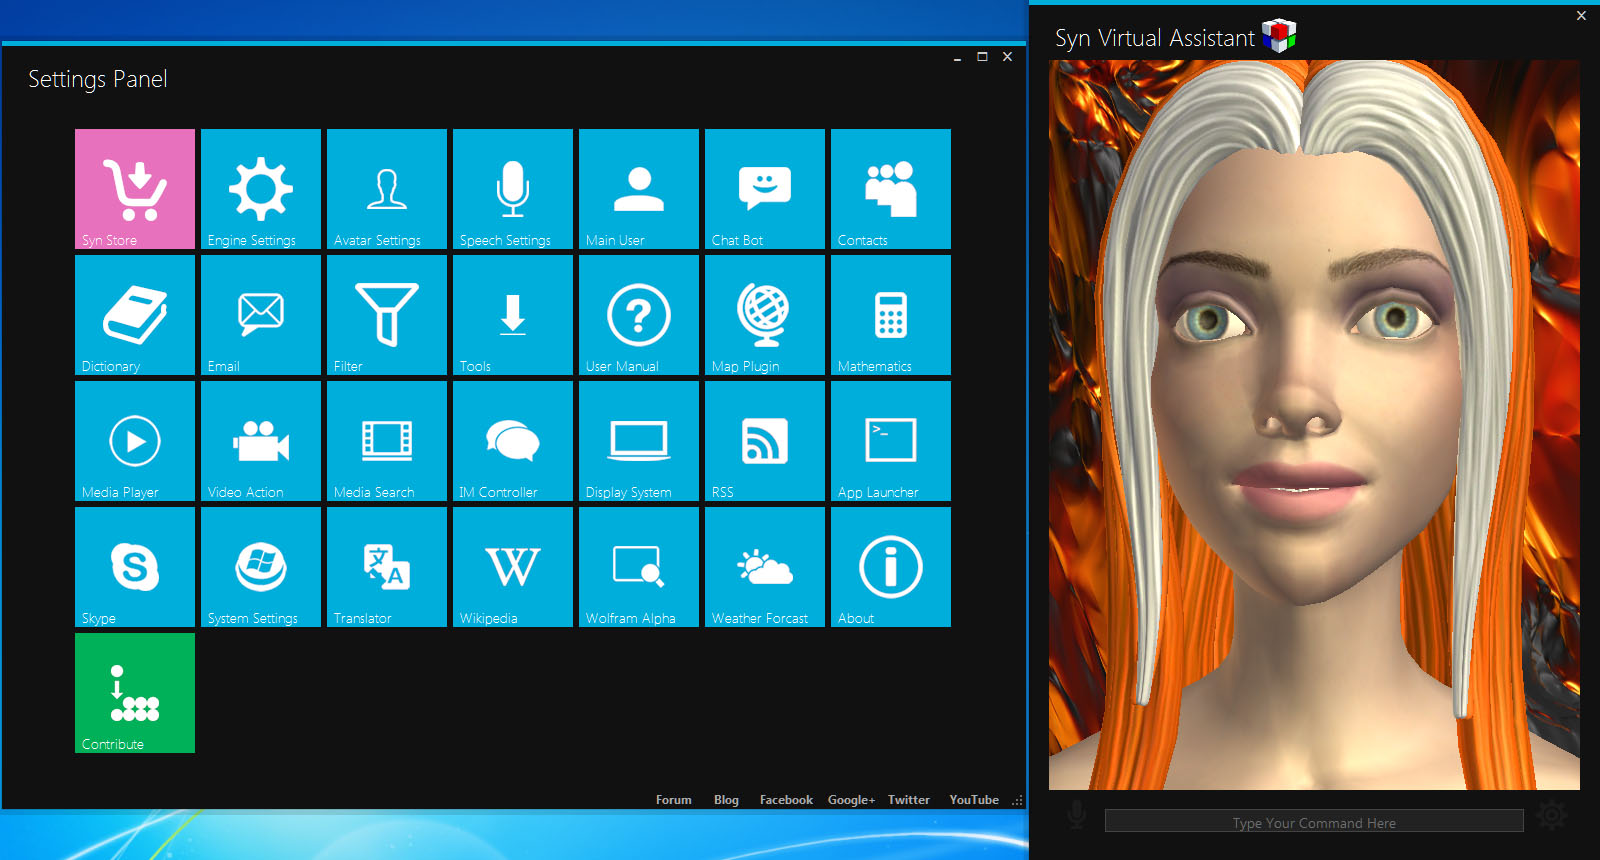Open the Contacts tile
This screenshot has height=860, width=1600.
[x=891, y=189]
